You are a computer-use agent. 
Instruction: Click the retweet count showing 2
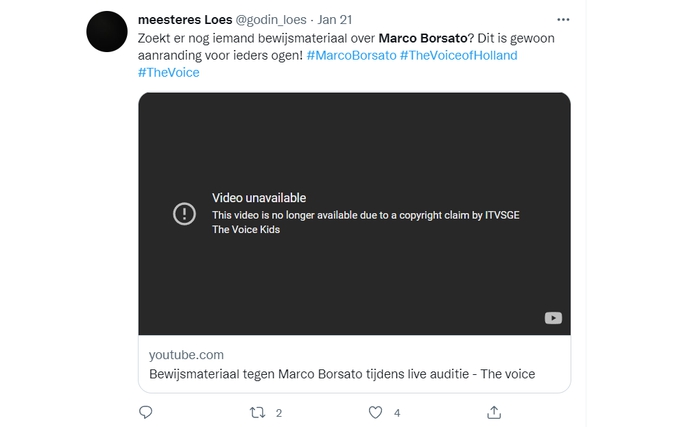coord(278,413)
